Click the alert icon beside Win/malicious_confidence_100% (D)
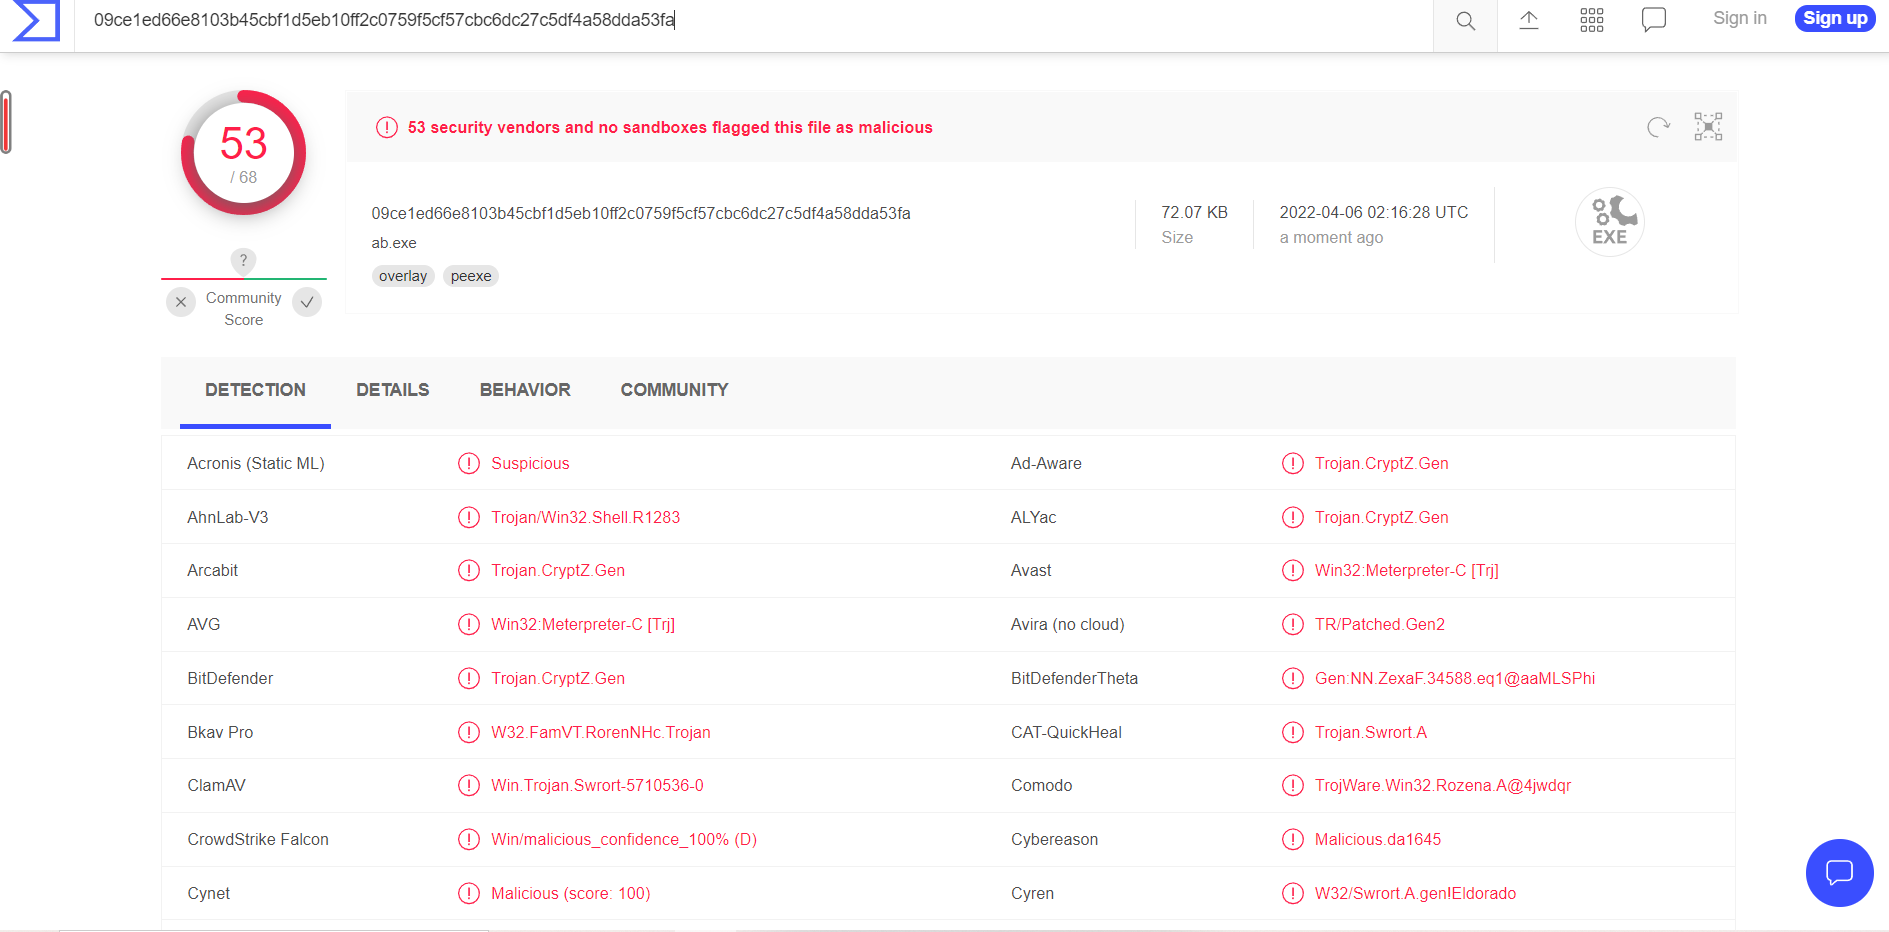This screenshot has height=932, width=1889. [469, 840]
